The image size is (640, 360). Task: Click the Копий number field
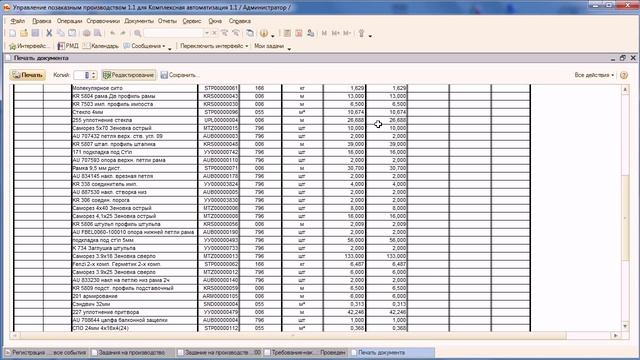82,75
